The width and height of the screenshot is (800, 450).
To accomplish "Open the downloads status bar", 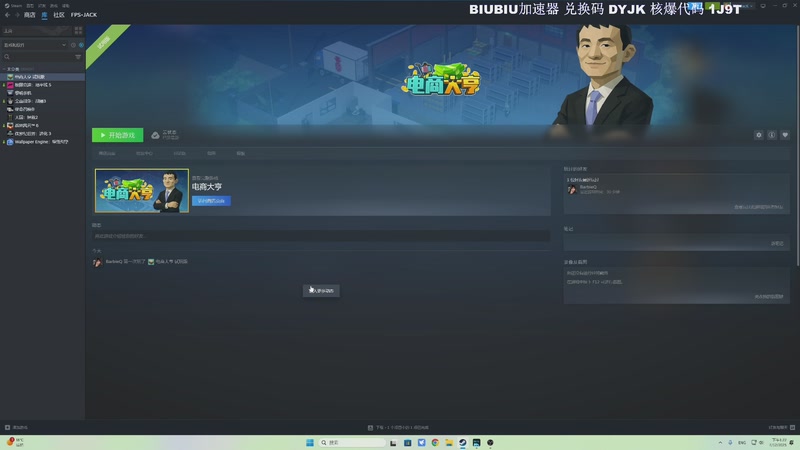I will coord(398,428).
